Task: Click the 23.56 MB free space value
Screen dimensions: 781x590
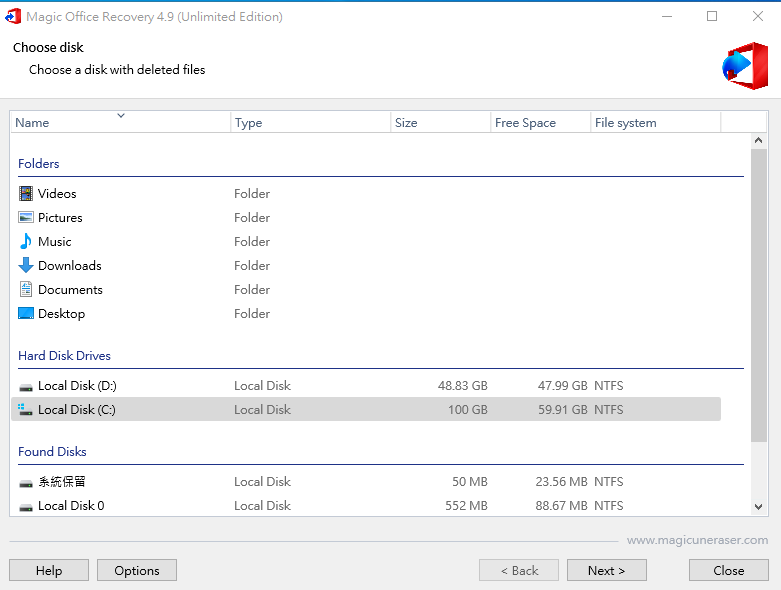Action: 562,481
